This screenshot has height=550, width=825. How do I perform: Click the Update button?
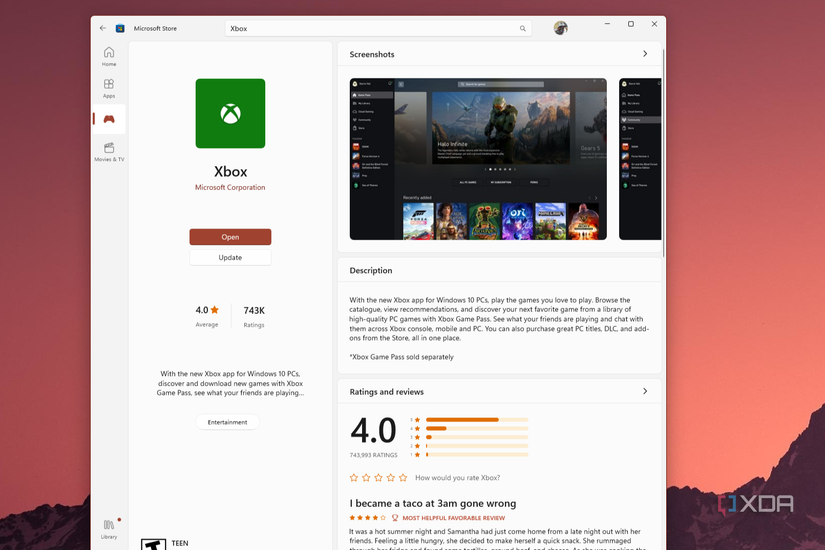pyautogui.click(x=230, y=257)
